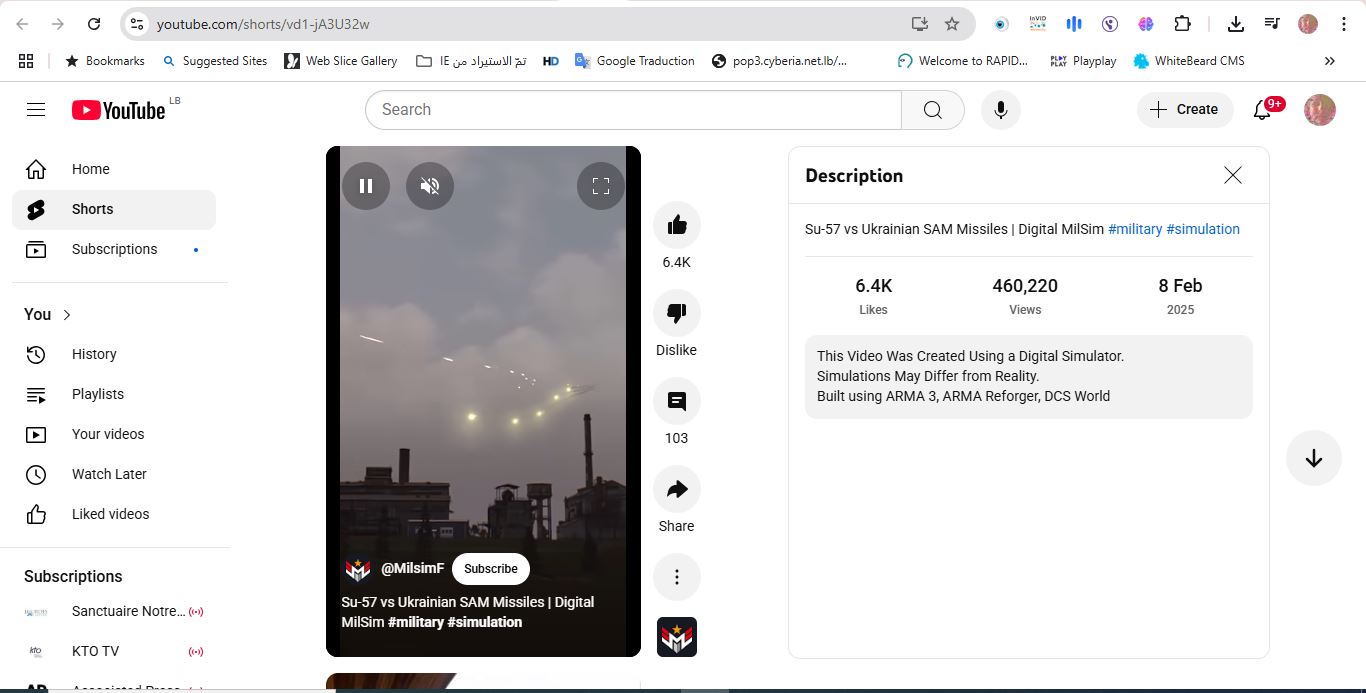The width and height of the screenshot is (1366, 693).
Task: Bookmark this page with star icon
Action: (952, 24)
